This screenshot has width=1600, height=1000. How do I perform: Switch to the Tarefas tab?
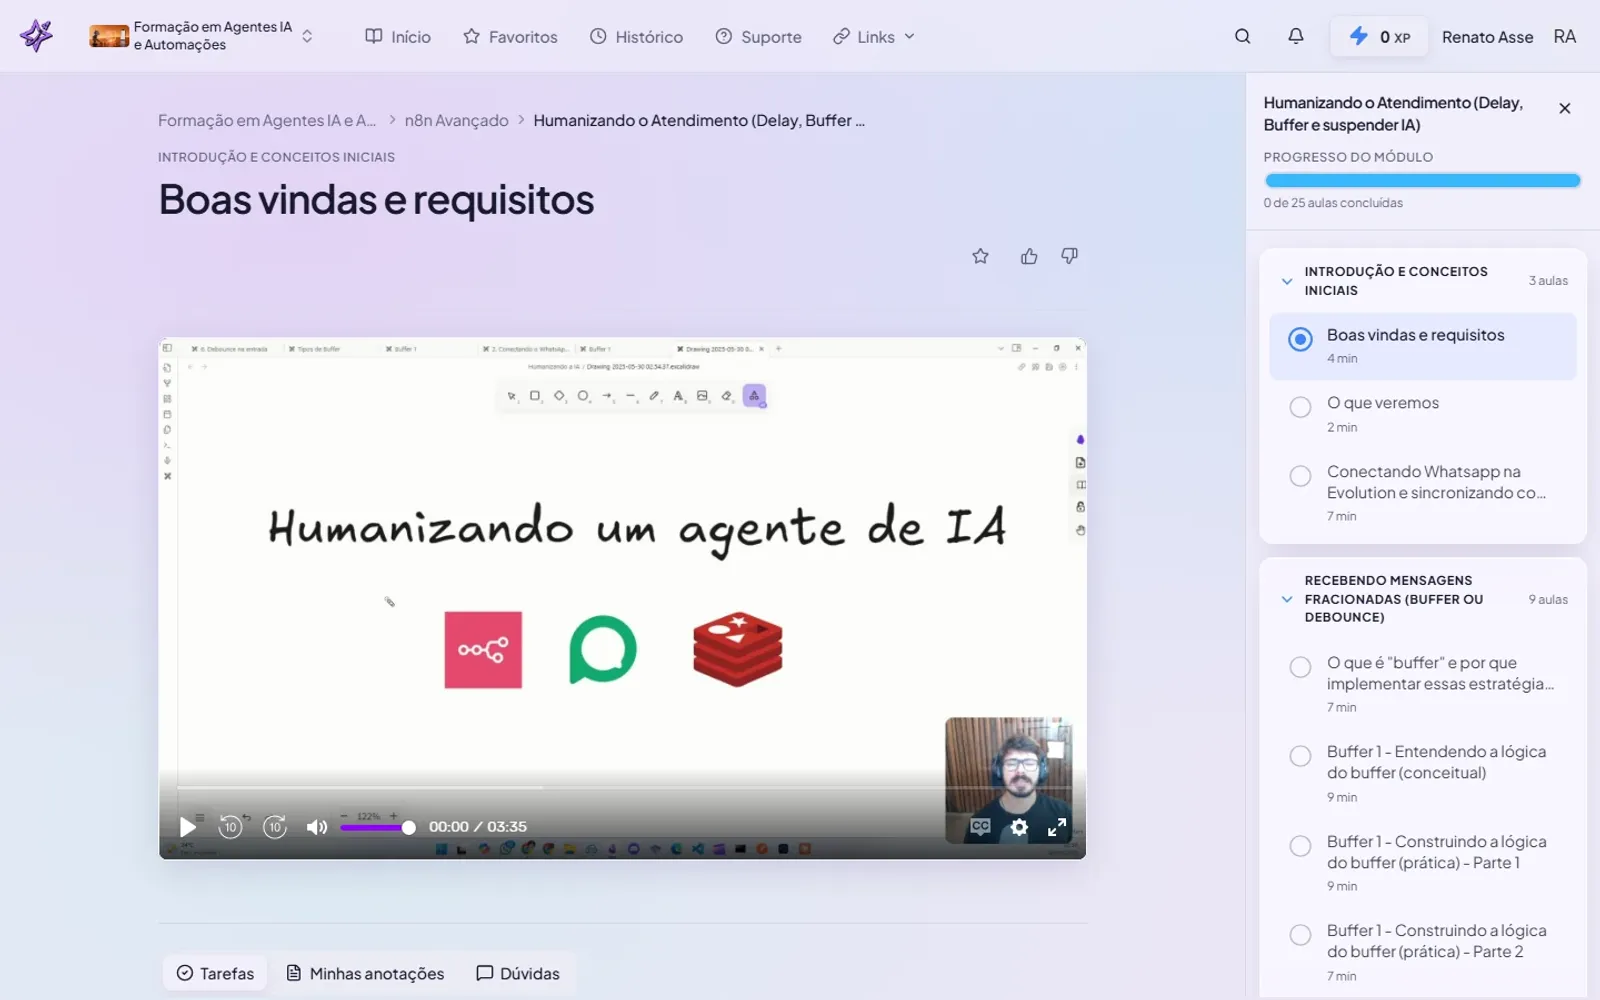point(215,973)
